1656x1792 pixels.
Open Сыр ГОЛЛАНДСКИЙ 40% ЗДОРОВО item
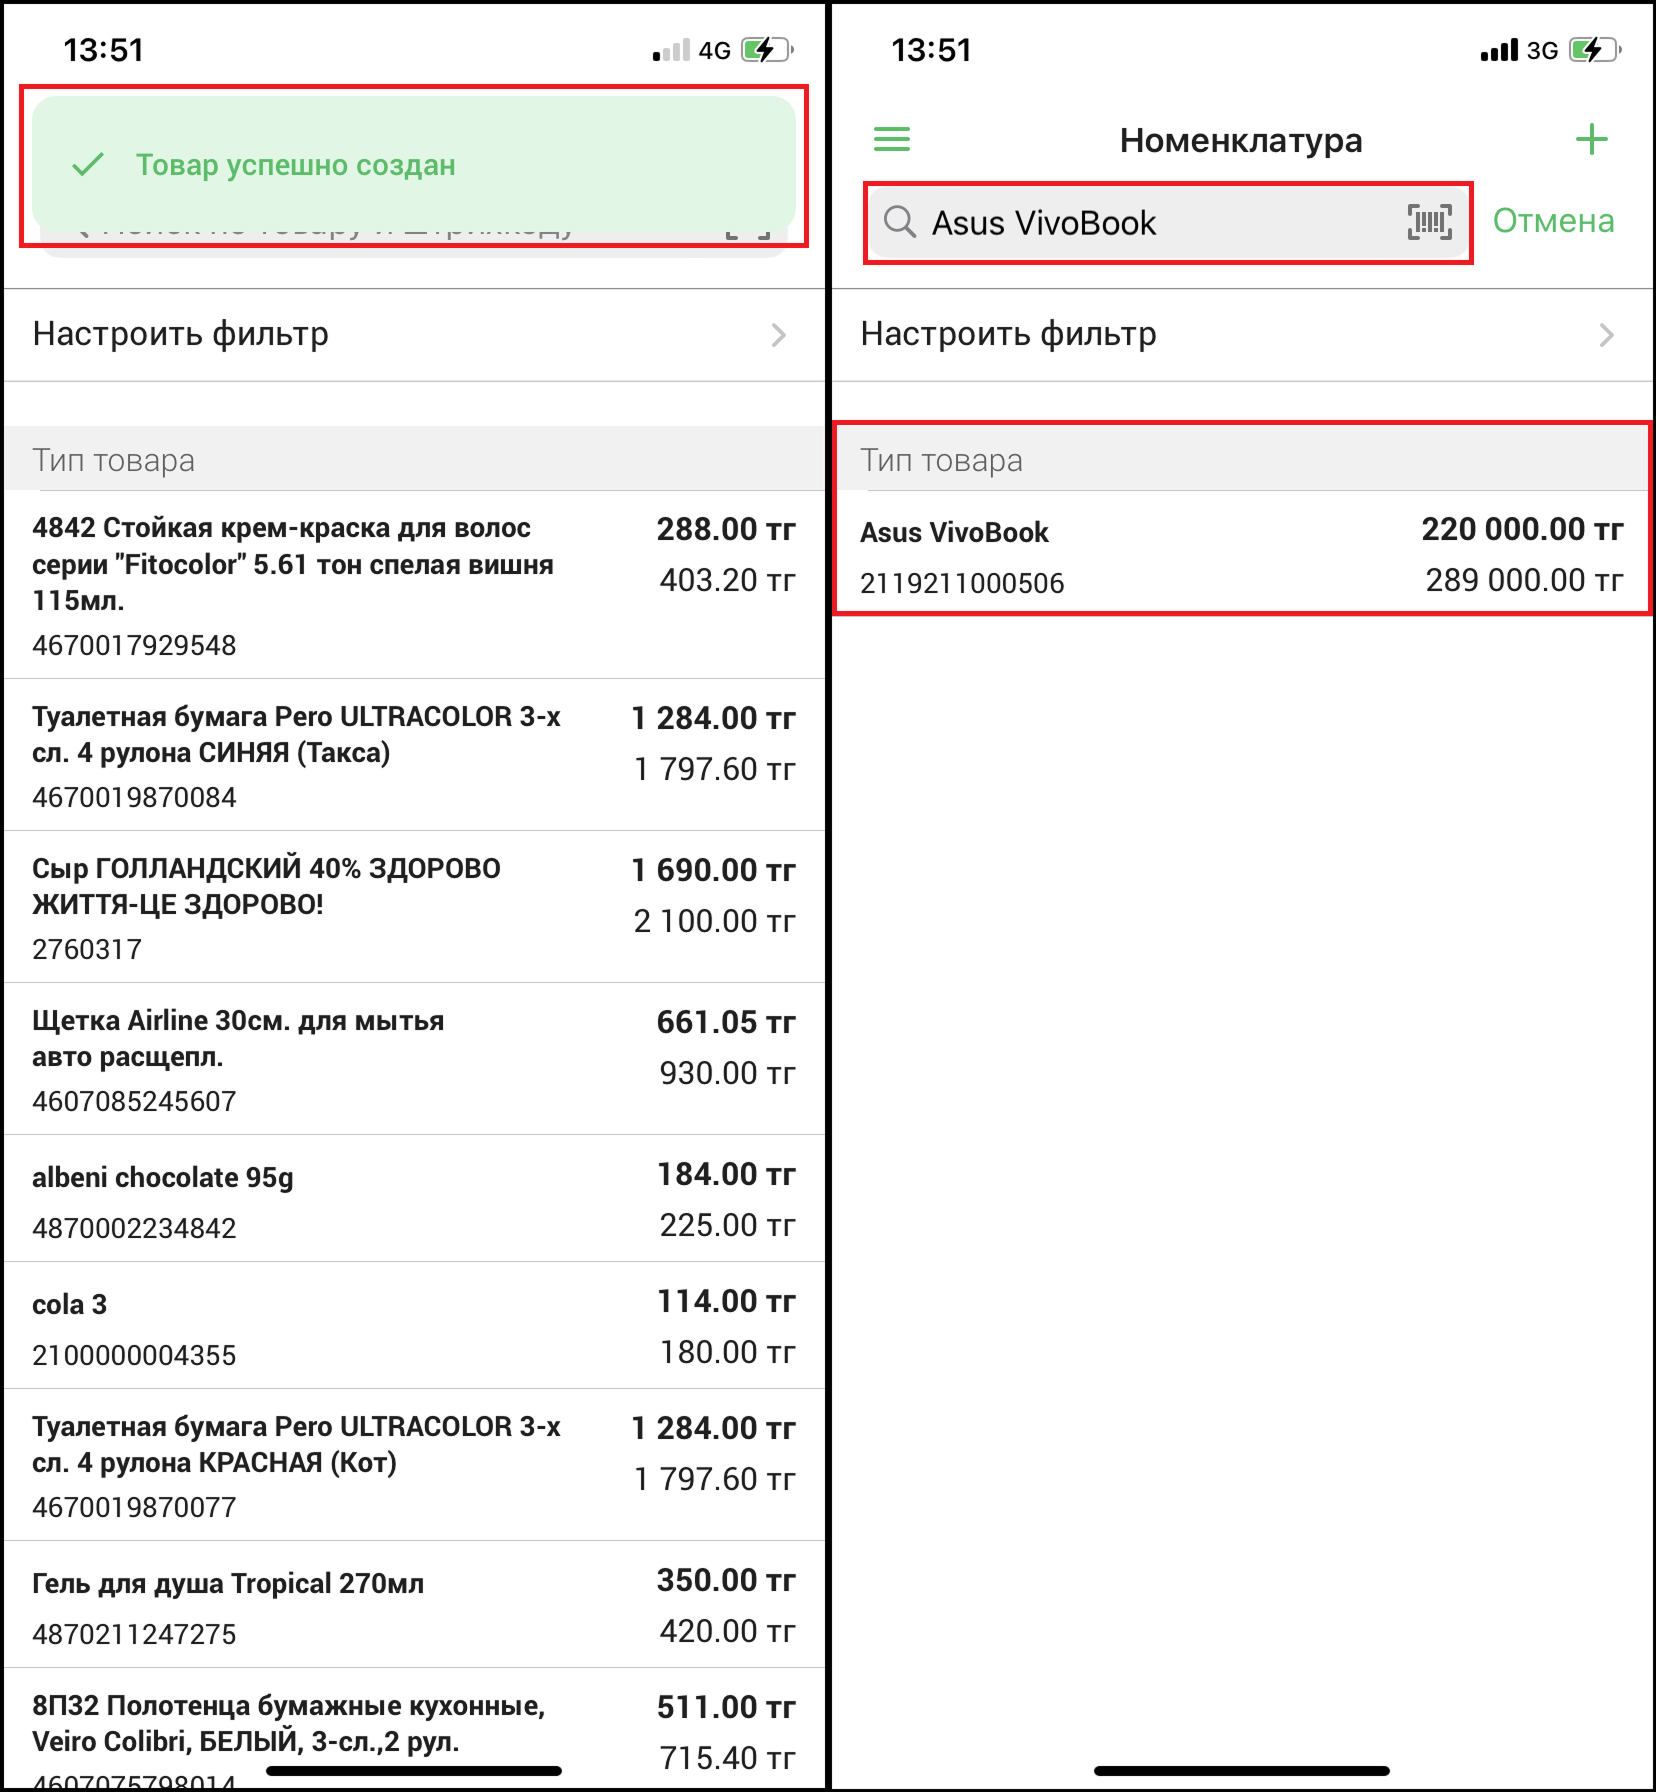click(414, 907)
